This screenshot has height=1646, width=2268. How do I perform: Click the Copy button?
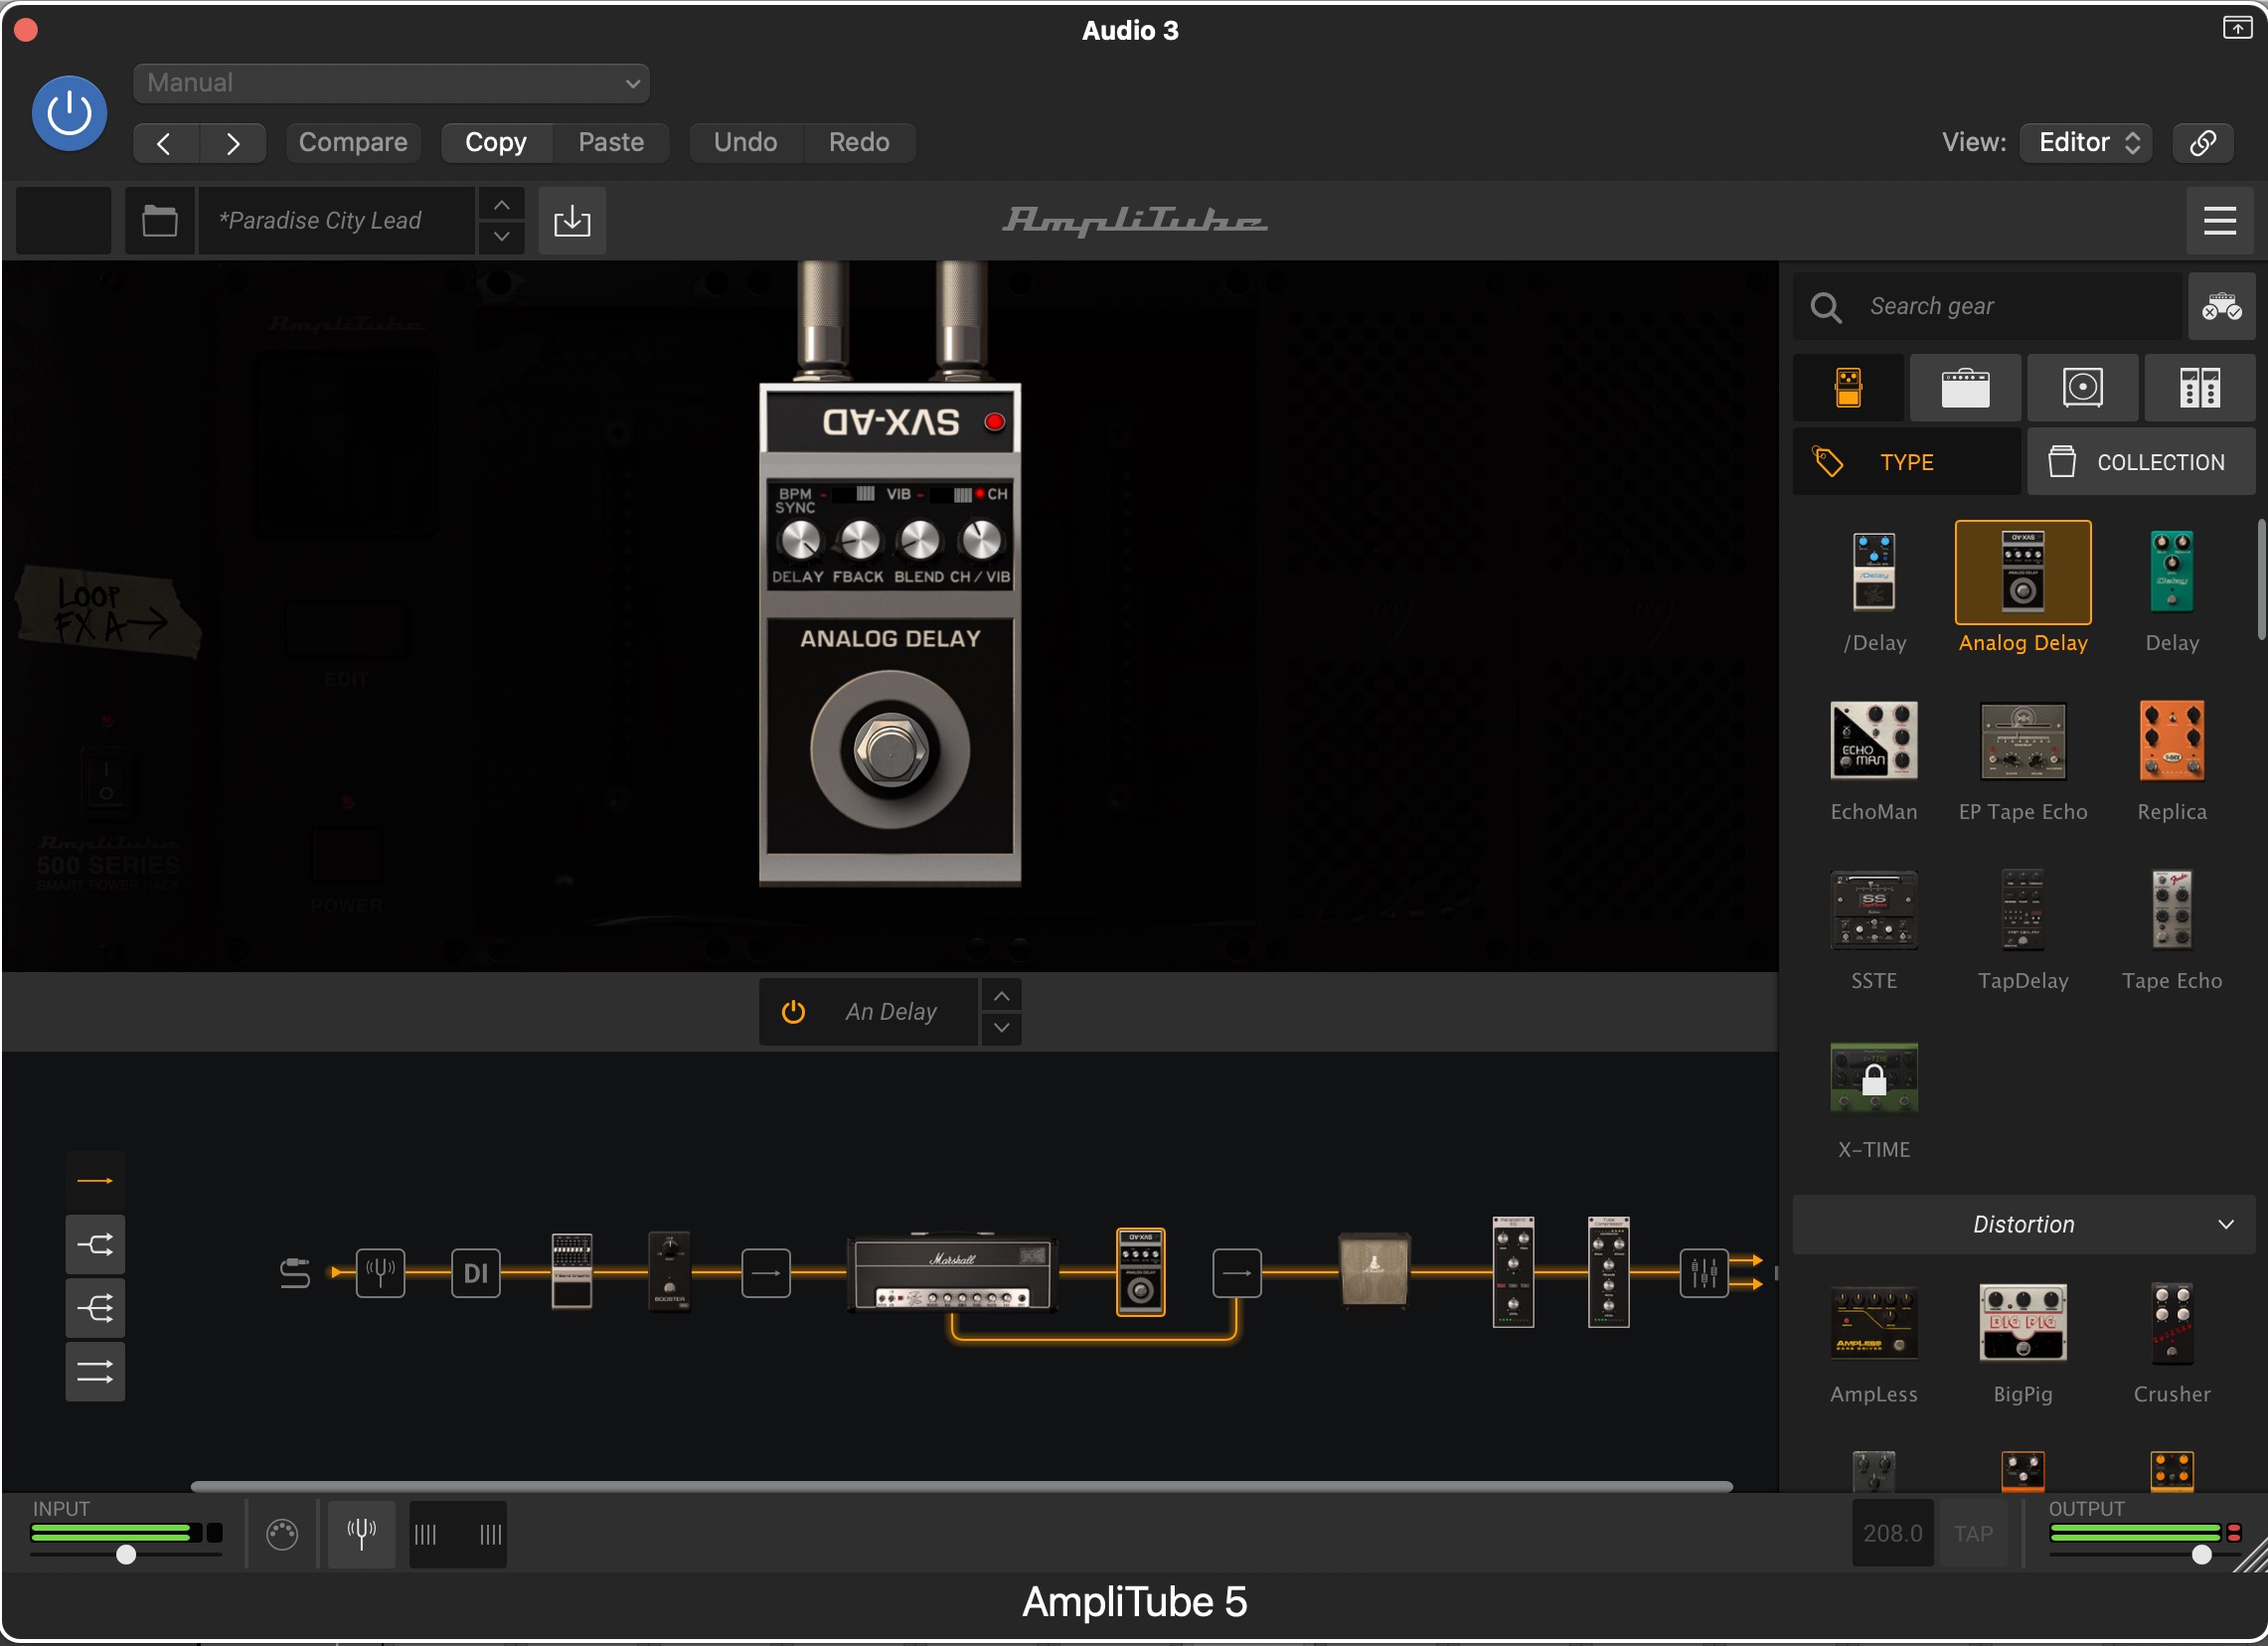[x=496, y=143]
